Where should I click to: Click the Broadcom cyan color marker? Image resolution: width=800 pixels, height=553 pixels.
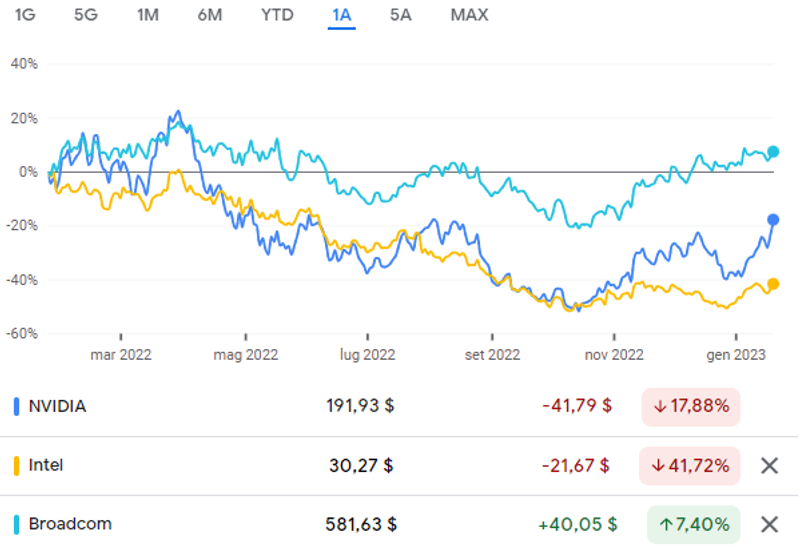[x=16, y=524]
